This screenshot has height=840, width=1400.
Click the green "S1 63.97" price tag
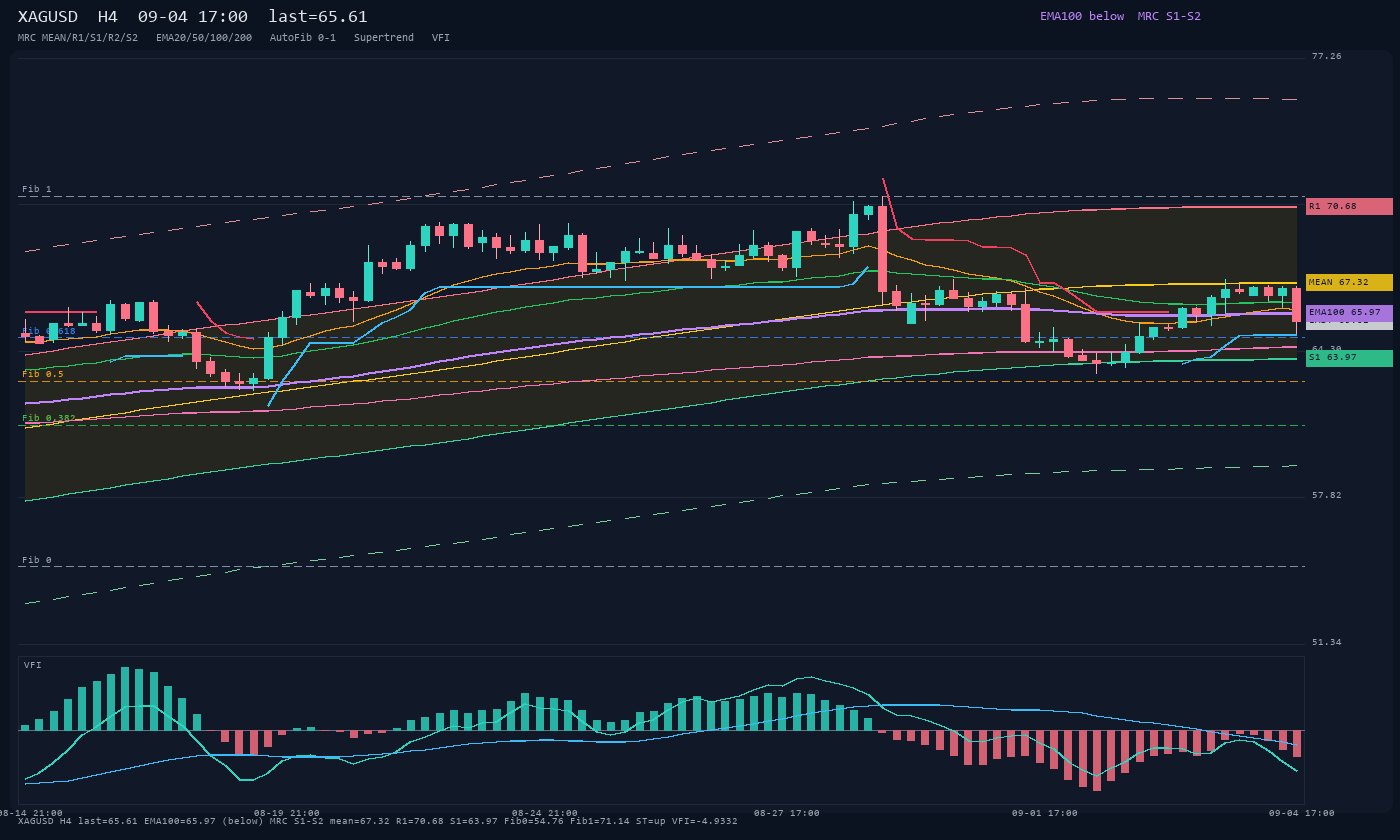pyautogui.click(x=1349, y=358)
